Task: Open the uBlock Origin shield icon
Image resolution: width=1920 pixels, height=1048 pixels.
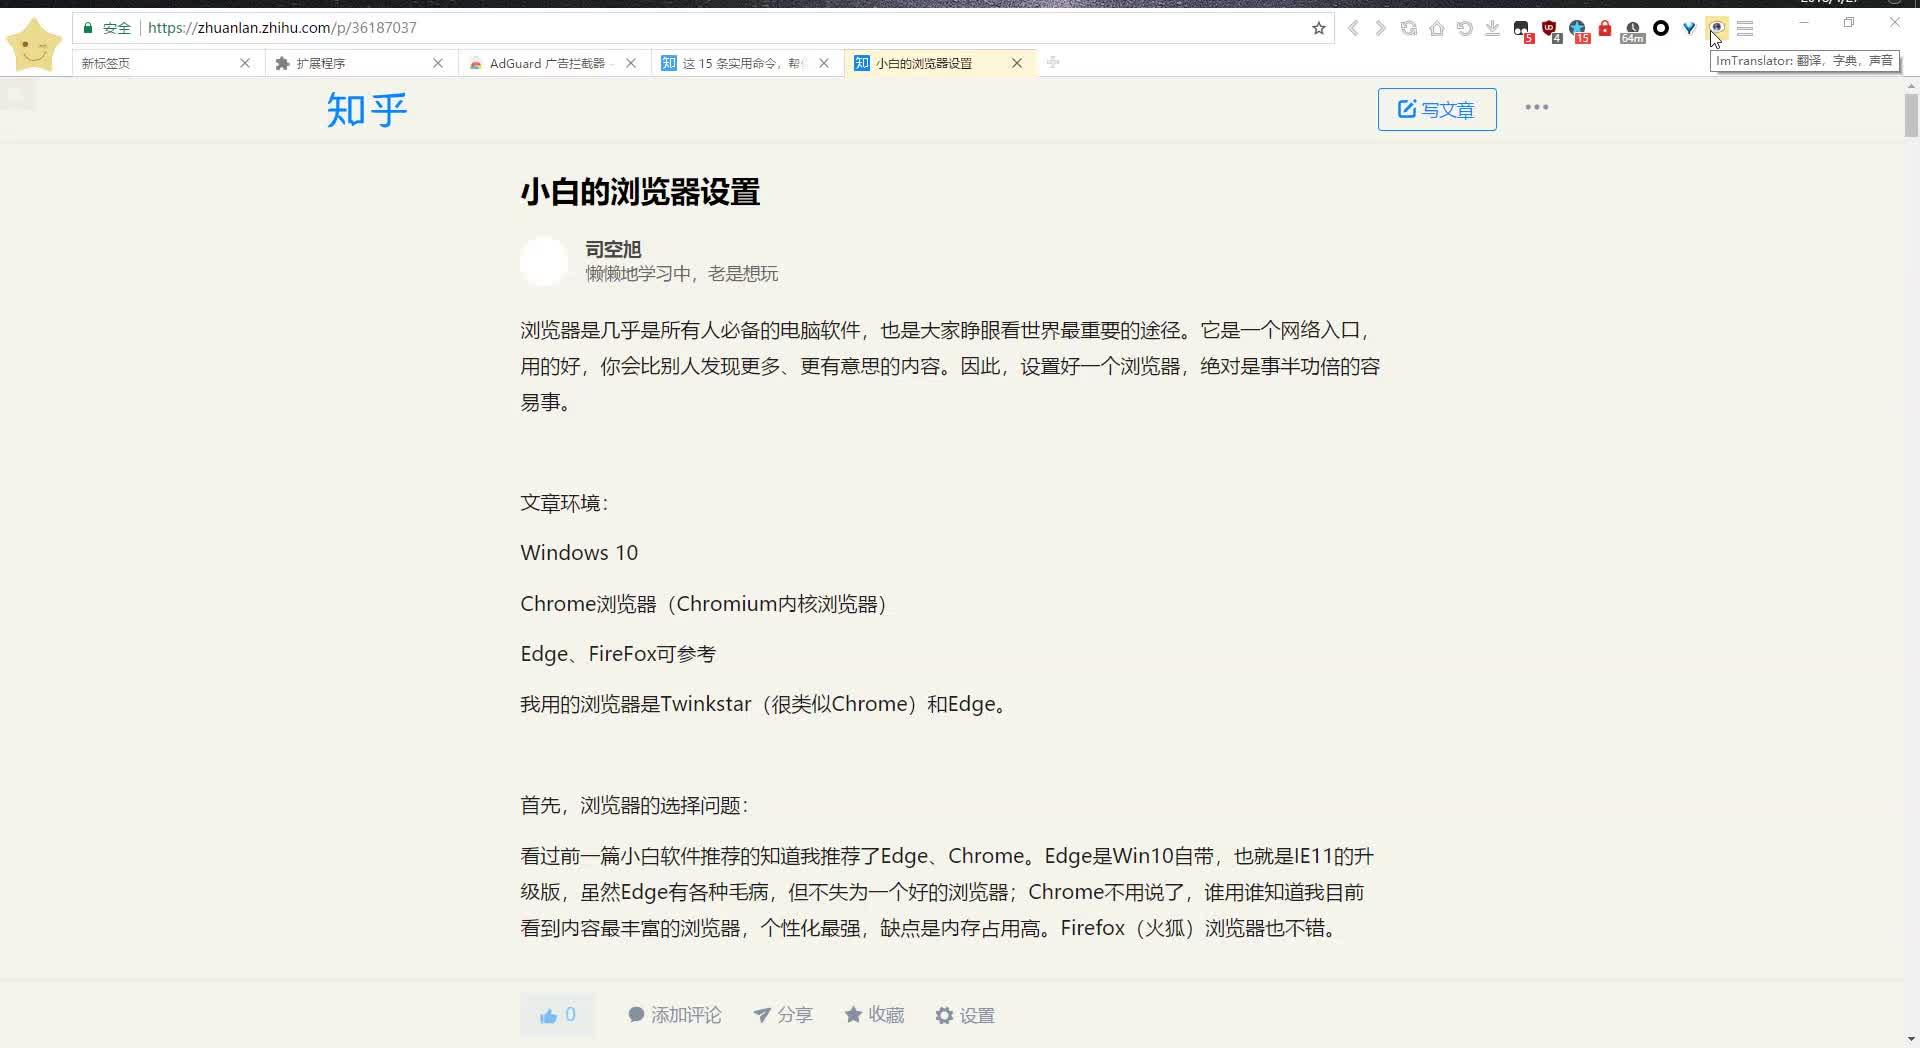Action: click(1550, 30)
